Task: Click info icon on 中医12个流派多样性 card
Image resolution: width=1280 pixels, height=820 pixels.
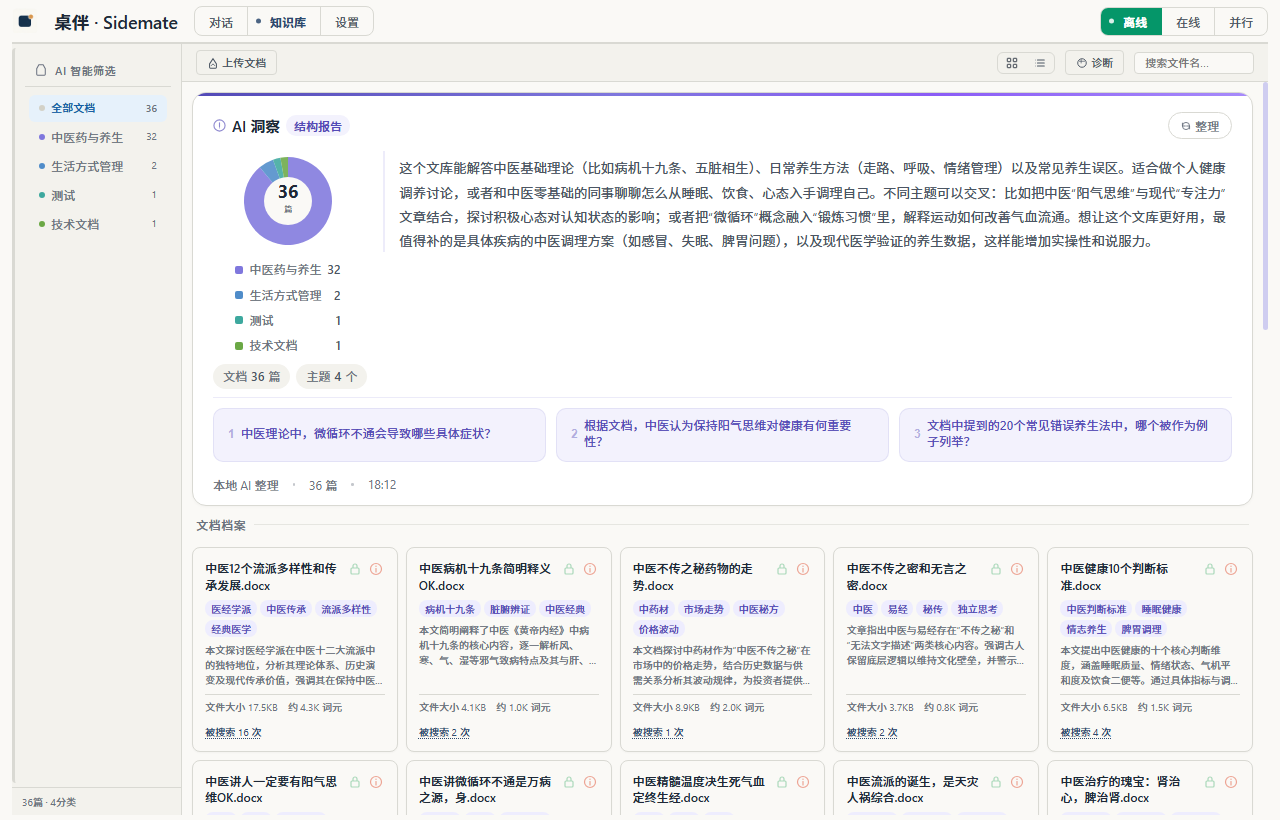Action: [x=376, y=569]
